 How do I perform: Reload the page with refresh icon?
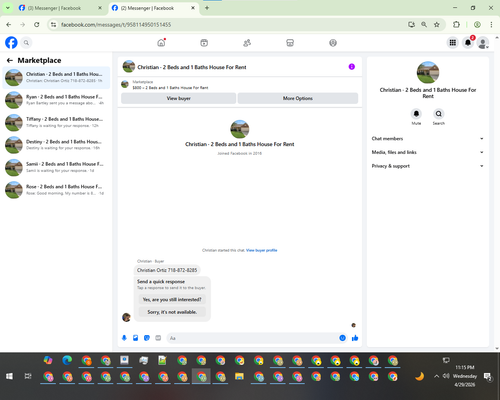coord(37,25)
